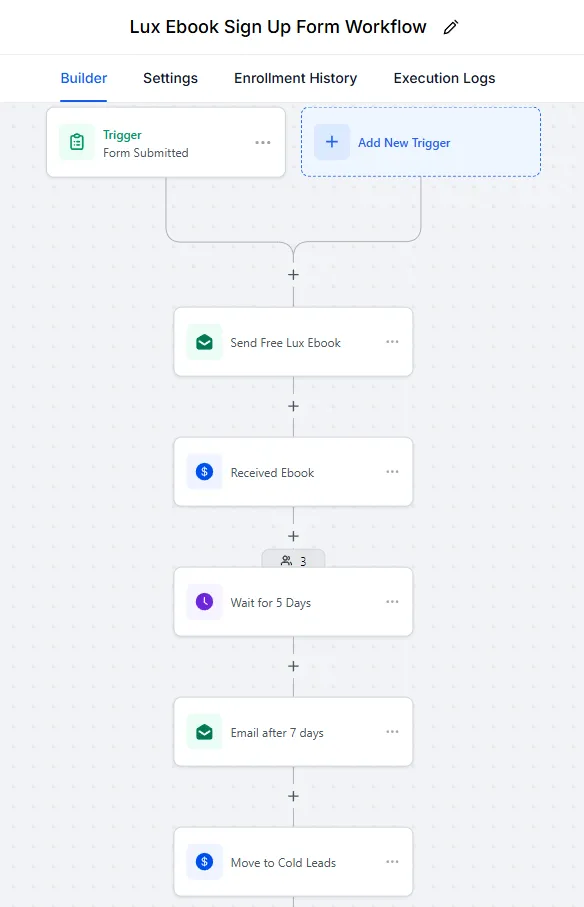Screen dimensions: 584x907
Task: Click the Received Ebook dollar icon
Action: [204, 472]
